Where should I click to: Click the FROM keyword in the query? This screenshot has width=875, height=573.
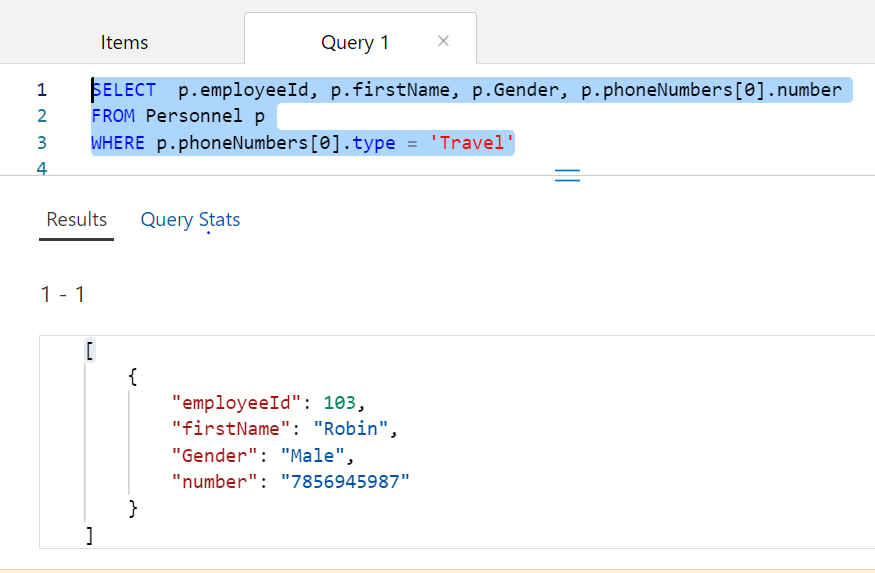pos(113,116)
